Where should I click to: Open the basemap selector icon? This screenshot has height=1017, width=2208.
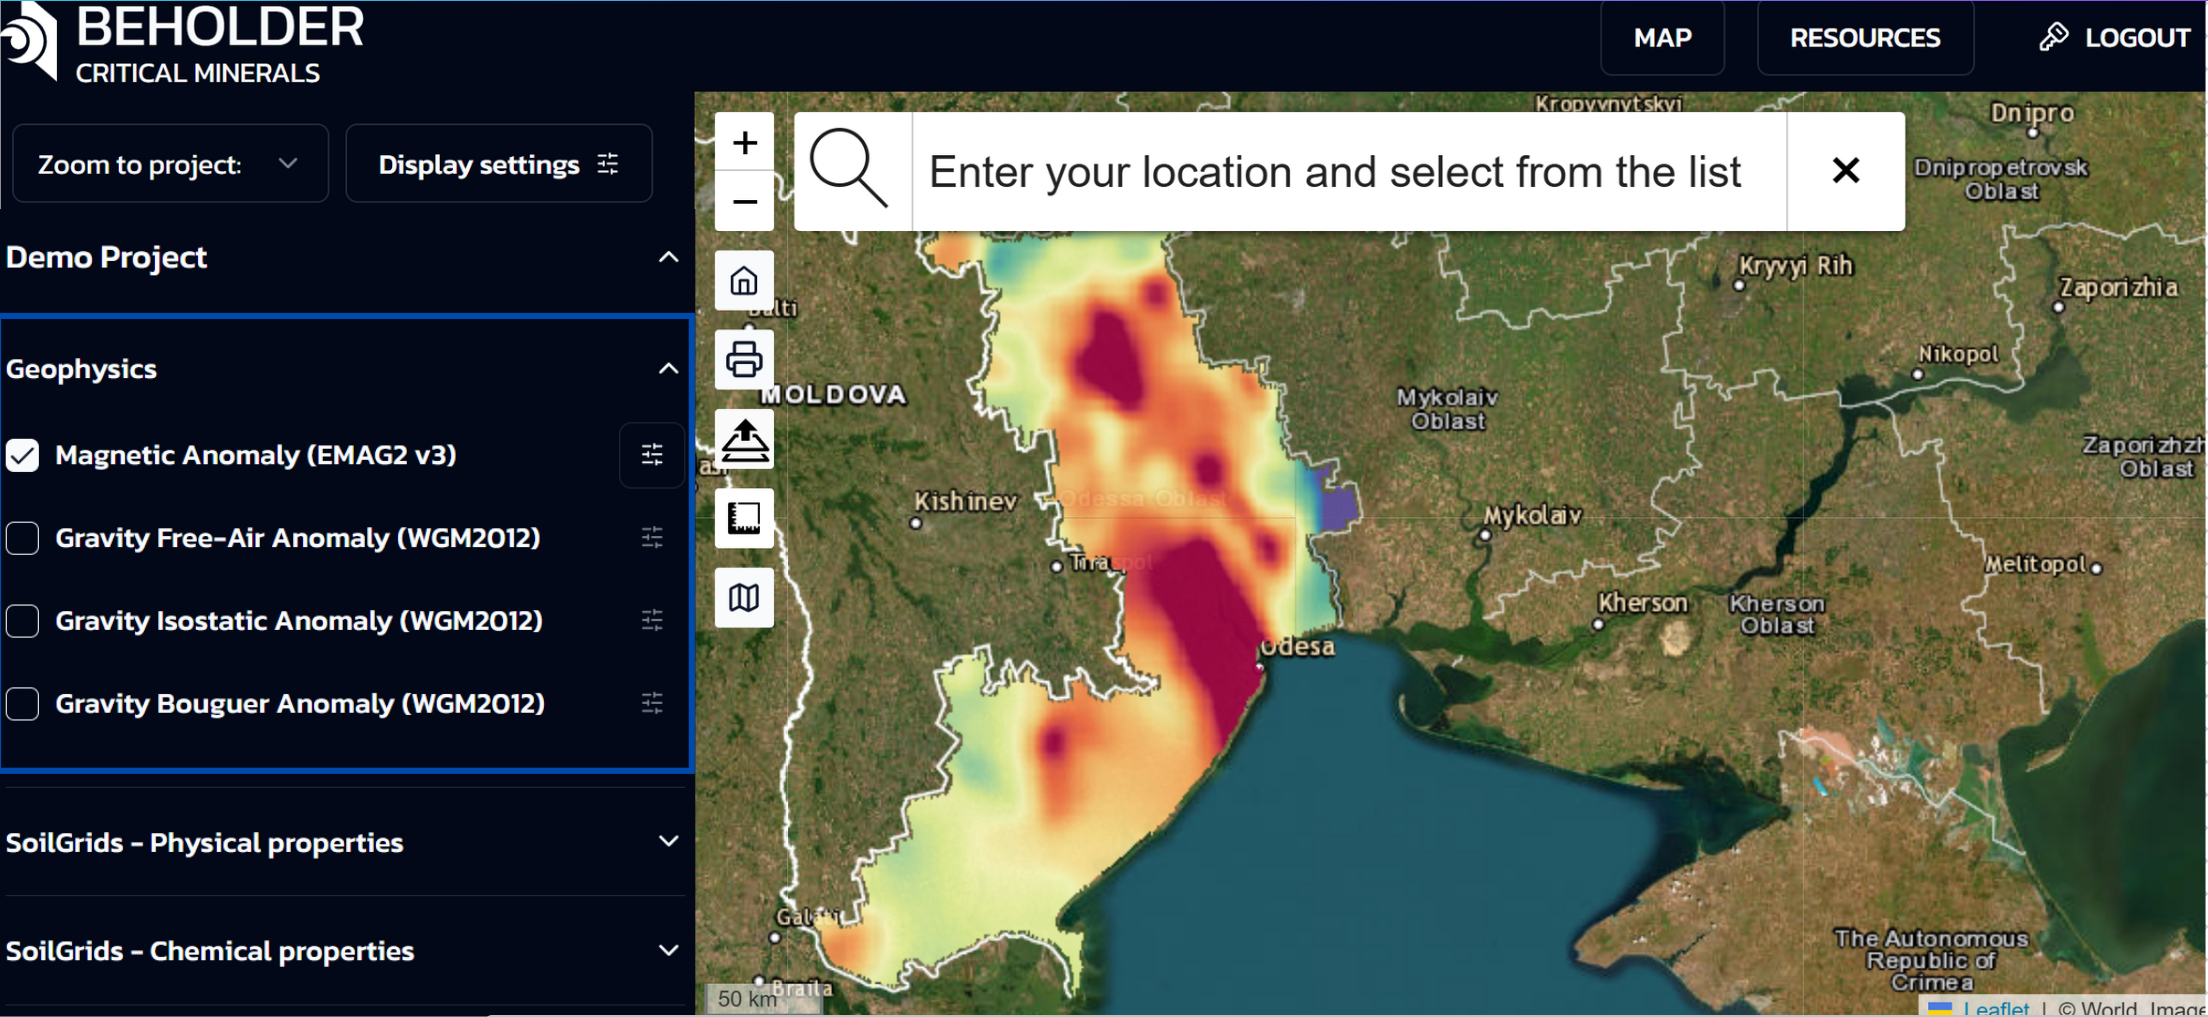pos(744,598)
